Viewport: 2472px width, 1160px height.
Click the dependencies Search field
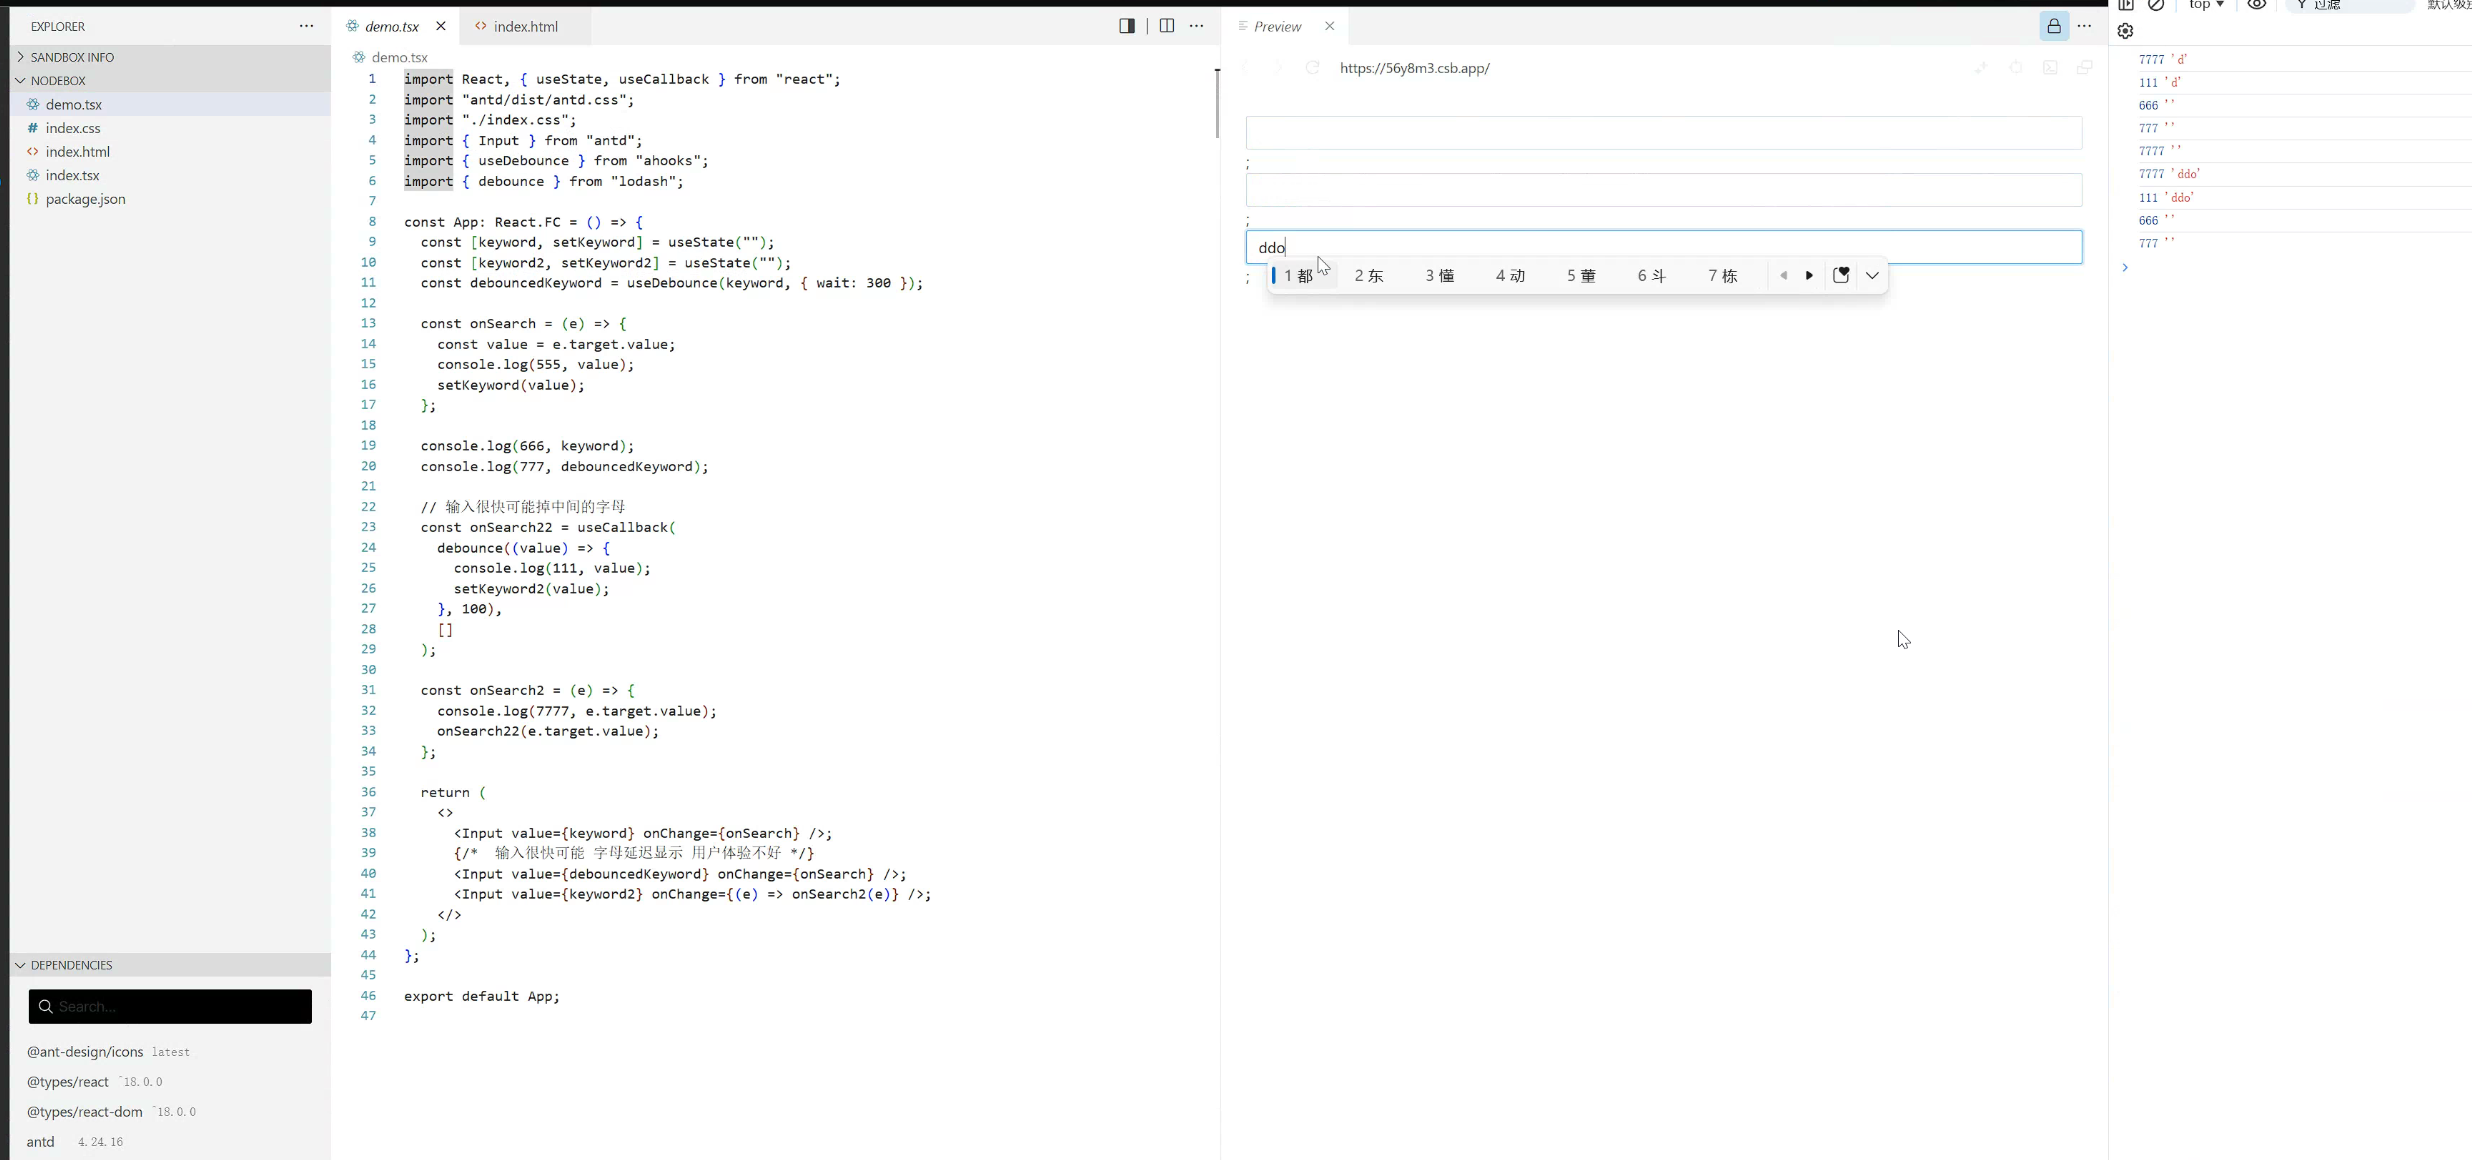pos(170,1007)
